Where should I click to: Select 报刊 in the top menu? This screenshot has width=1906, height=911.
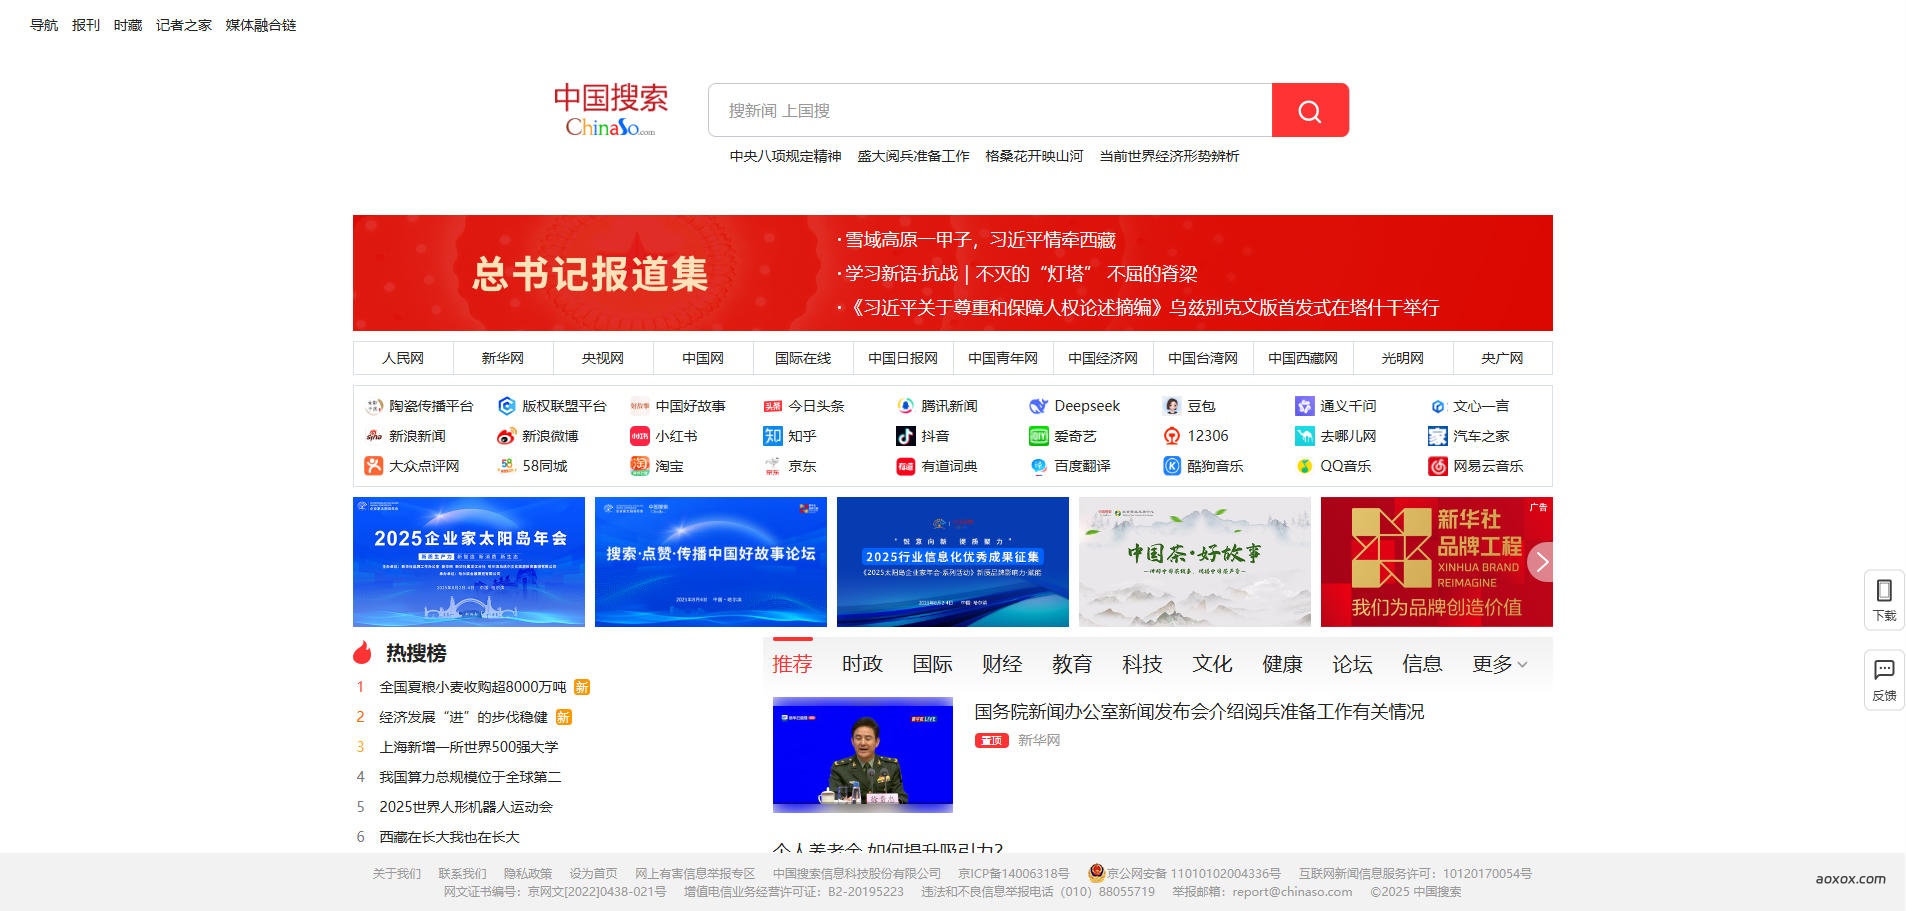coord(86,25)
